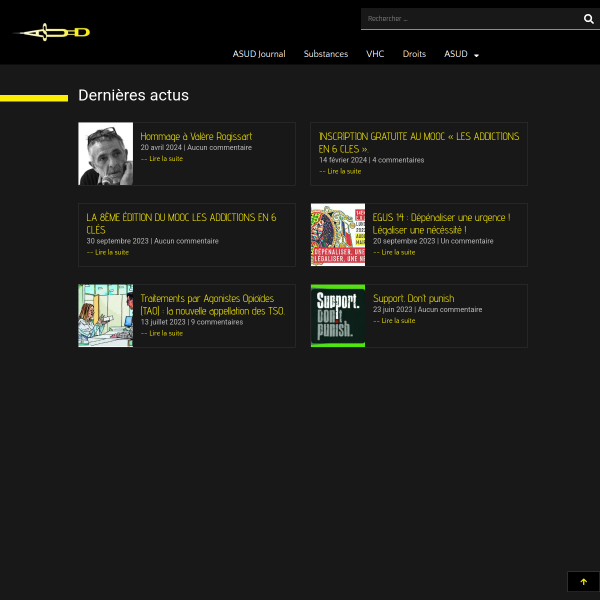This screenshot has height=600, width=600.
Task: Click the 30 septembre 2023 date
Action: (117, 241)
